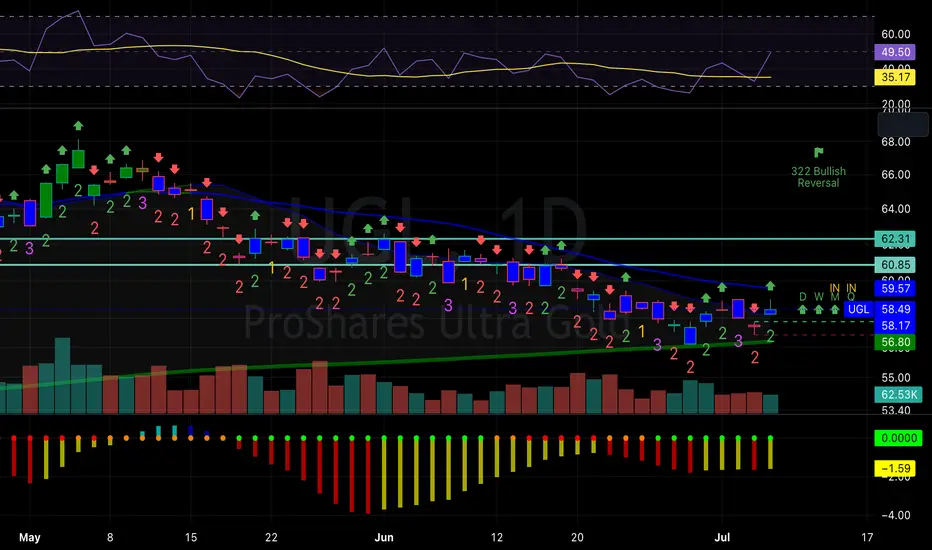This screenshot has height=550, width=932.
Task: Click the 53.40 price axis value
Action: 895,410
